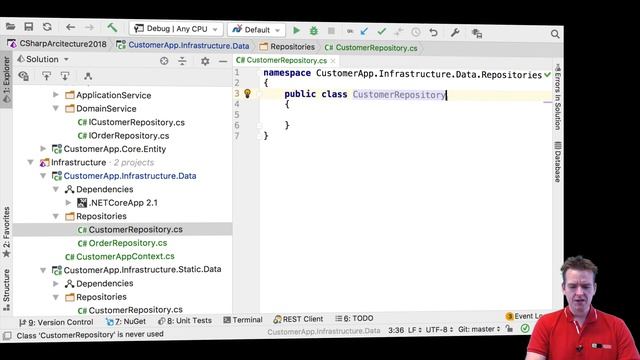Click the green inspection status circle

click(525, 329)
